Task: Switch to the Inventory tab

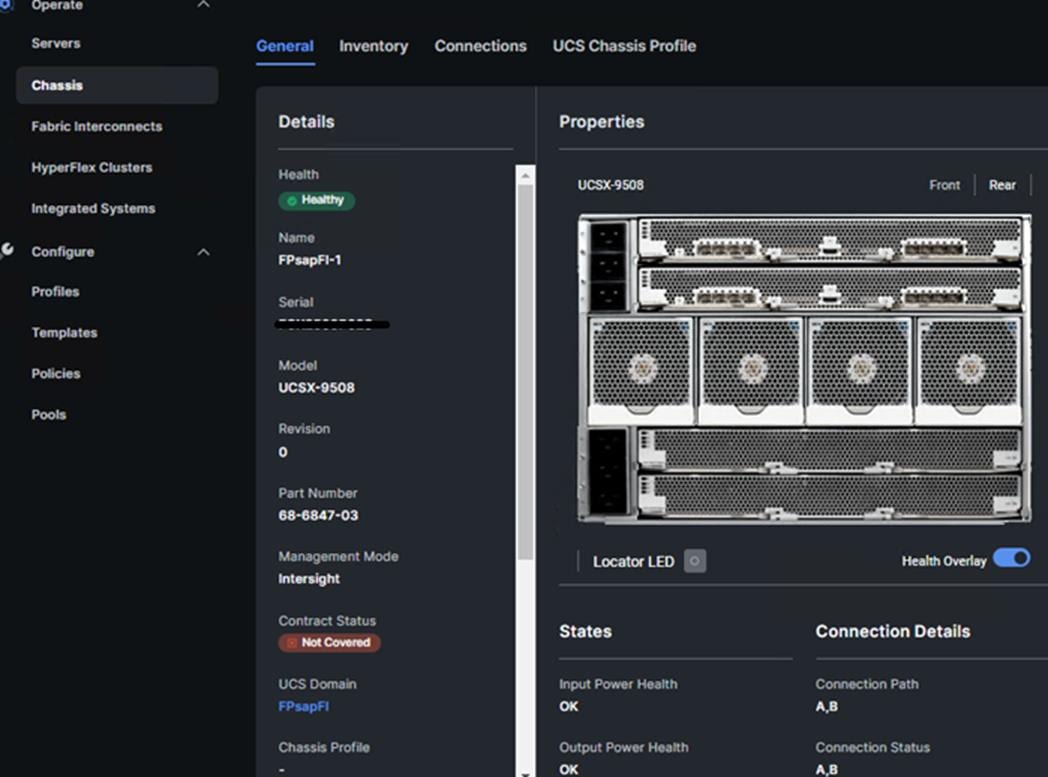Action: coord(373,46)
